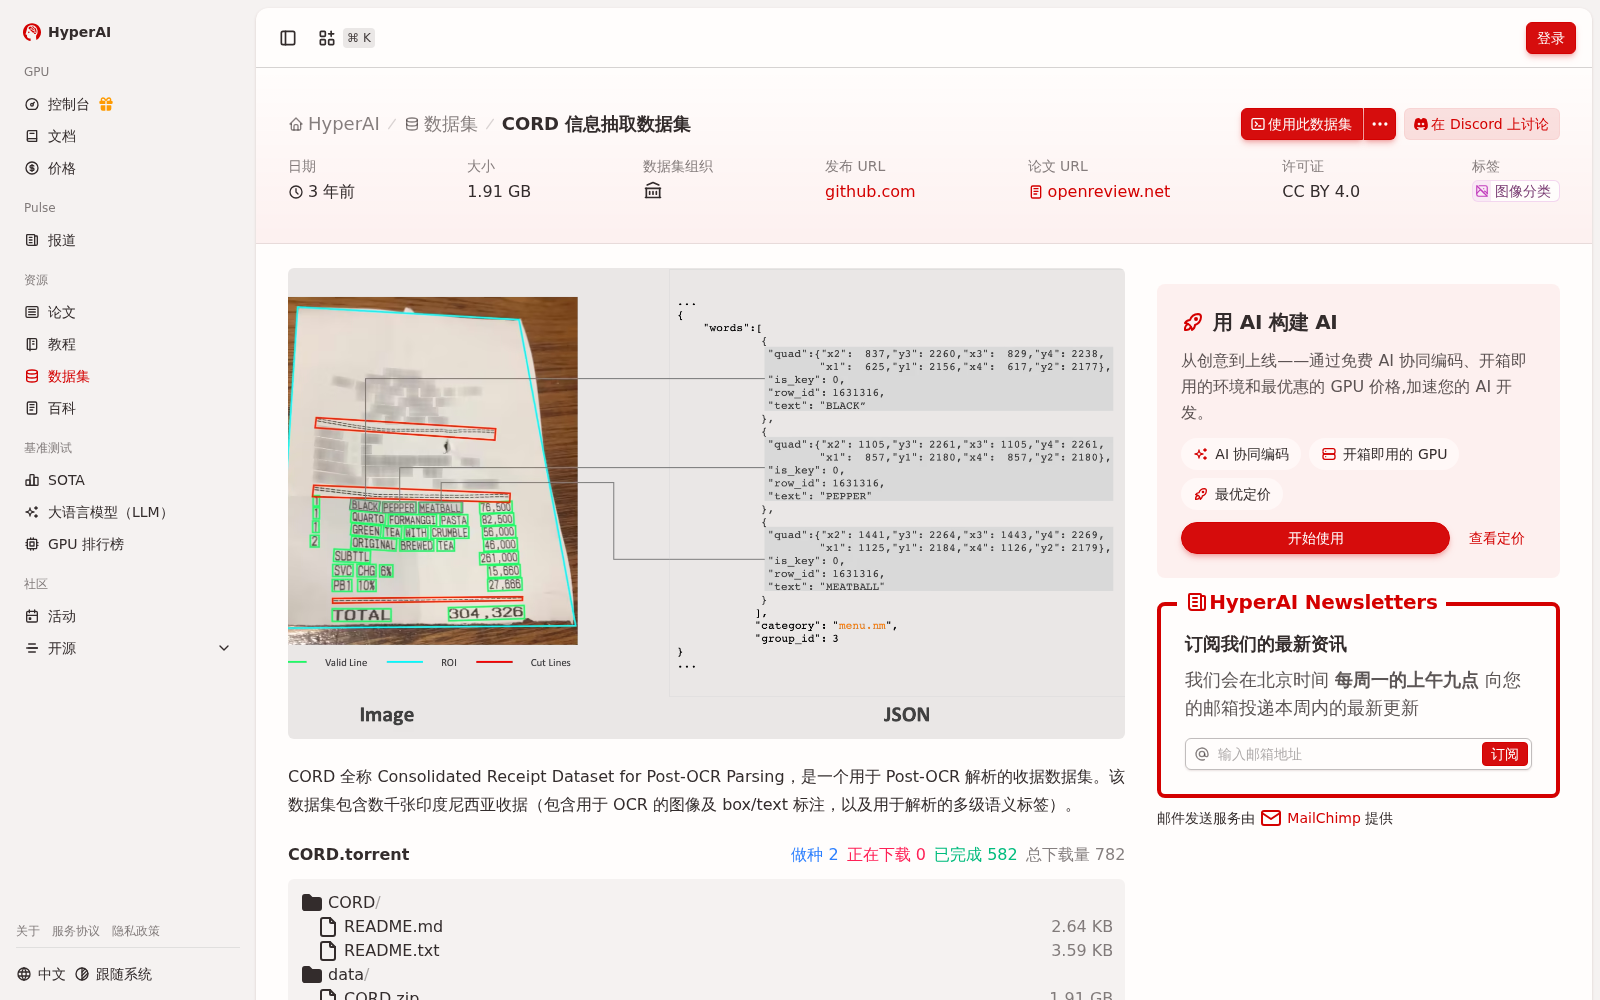Image resolution: width=1600 pixels, height=1000 pixels.
Task: Click the 做种 2 seeders stat
Action: (x=814, y=854)
